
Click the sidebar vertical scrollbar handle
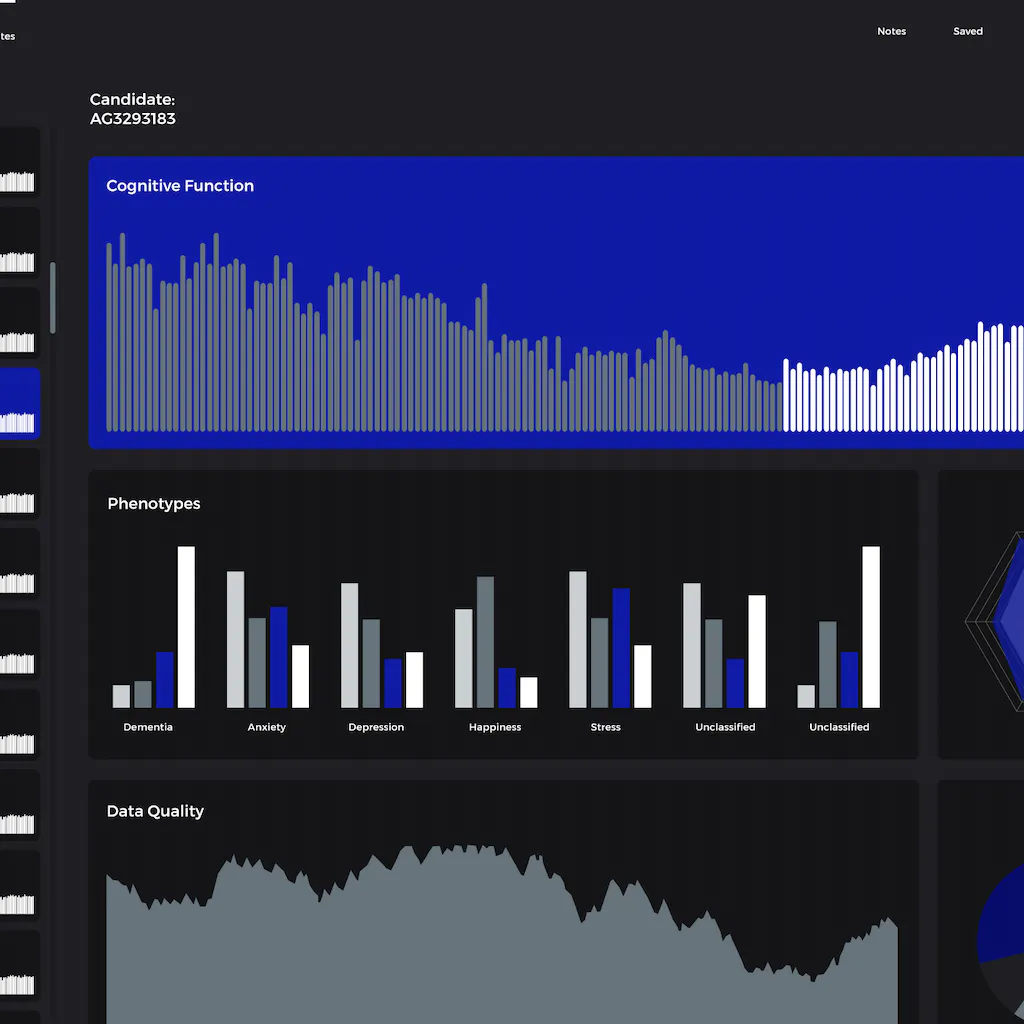point(53,297)
